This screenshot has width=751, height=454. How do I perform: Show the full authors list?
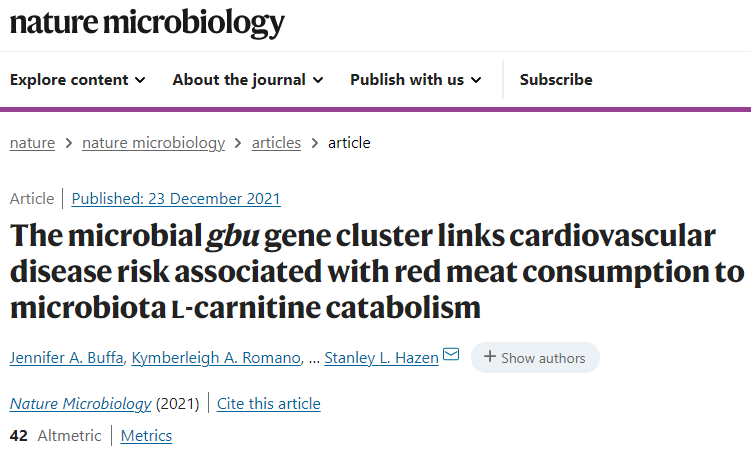coord(535,358)
